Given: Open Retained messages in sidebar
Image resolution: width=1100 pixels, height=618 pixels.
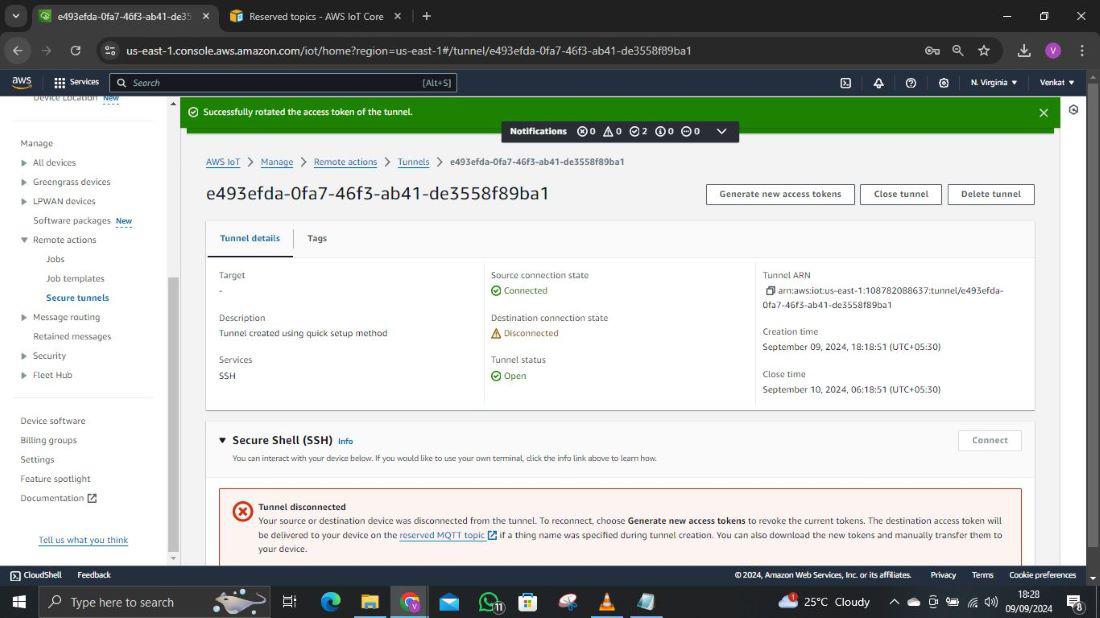Looking at the screenshot, I should pos(72,337).
